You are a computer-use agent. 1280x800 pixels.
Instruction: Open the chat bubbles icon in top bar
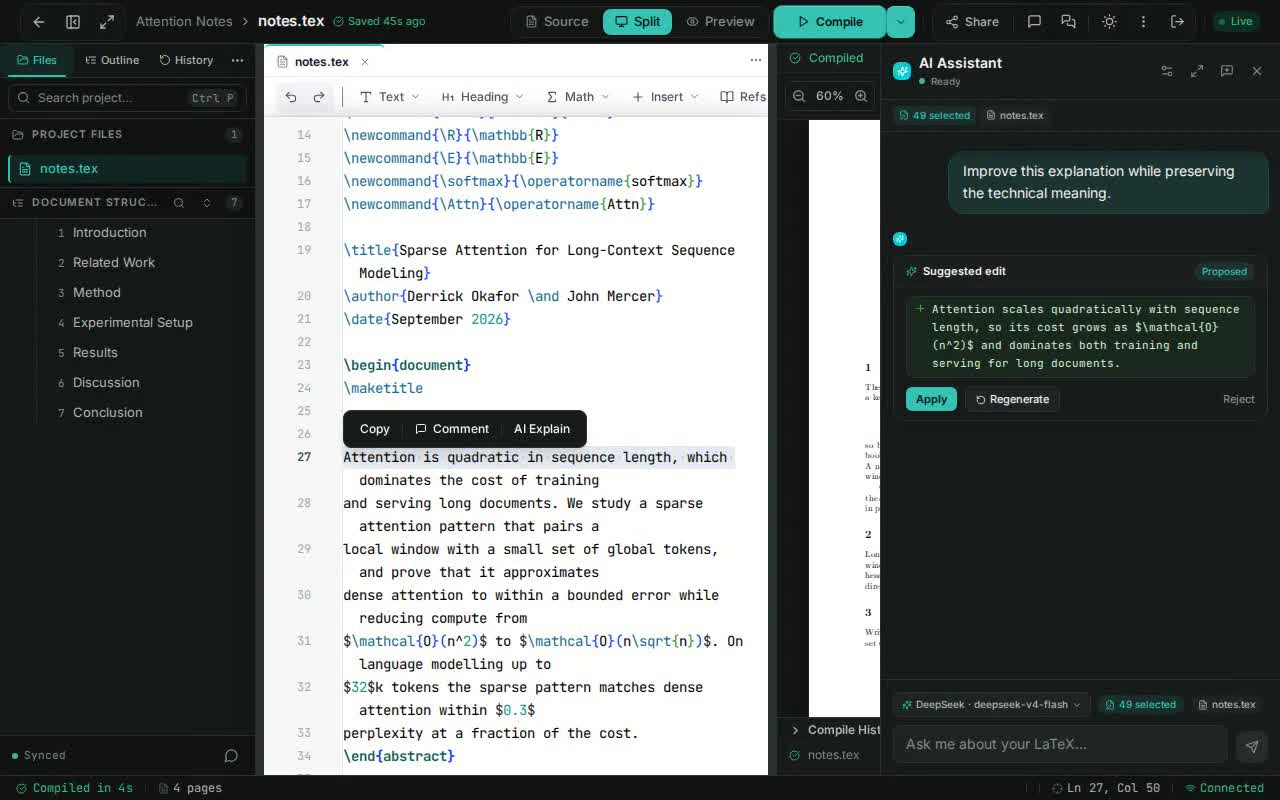[x=1068, y=21]
